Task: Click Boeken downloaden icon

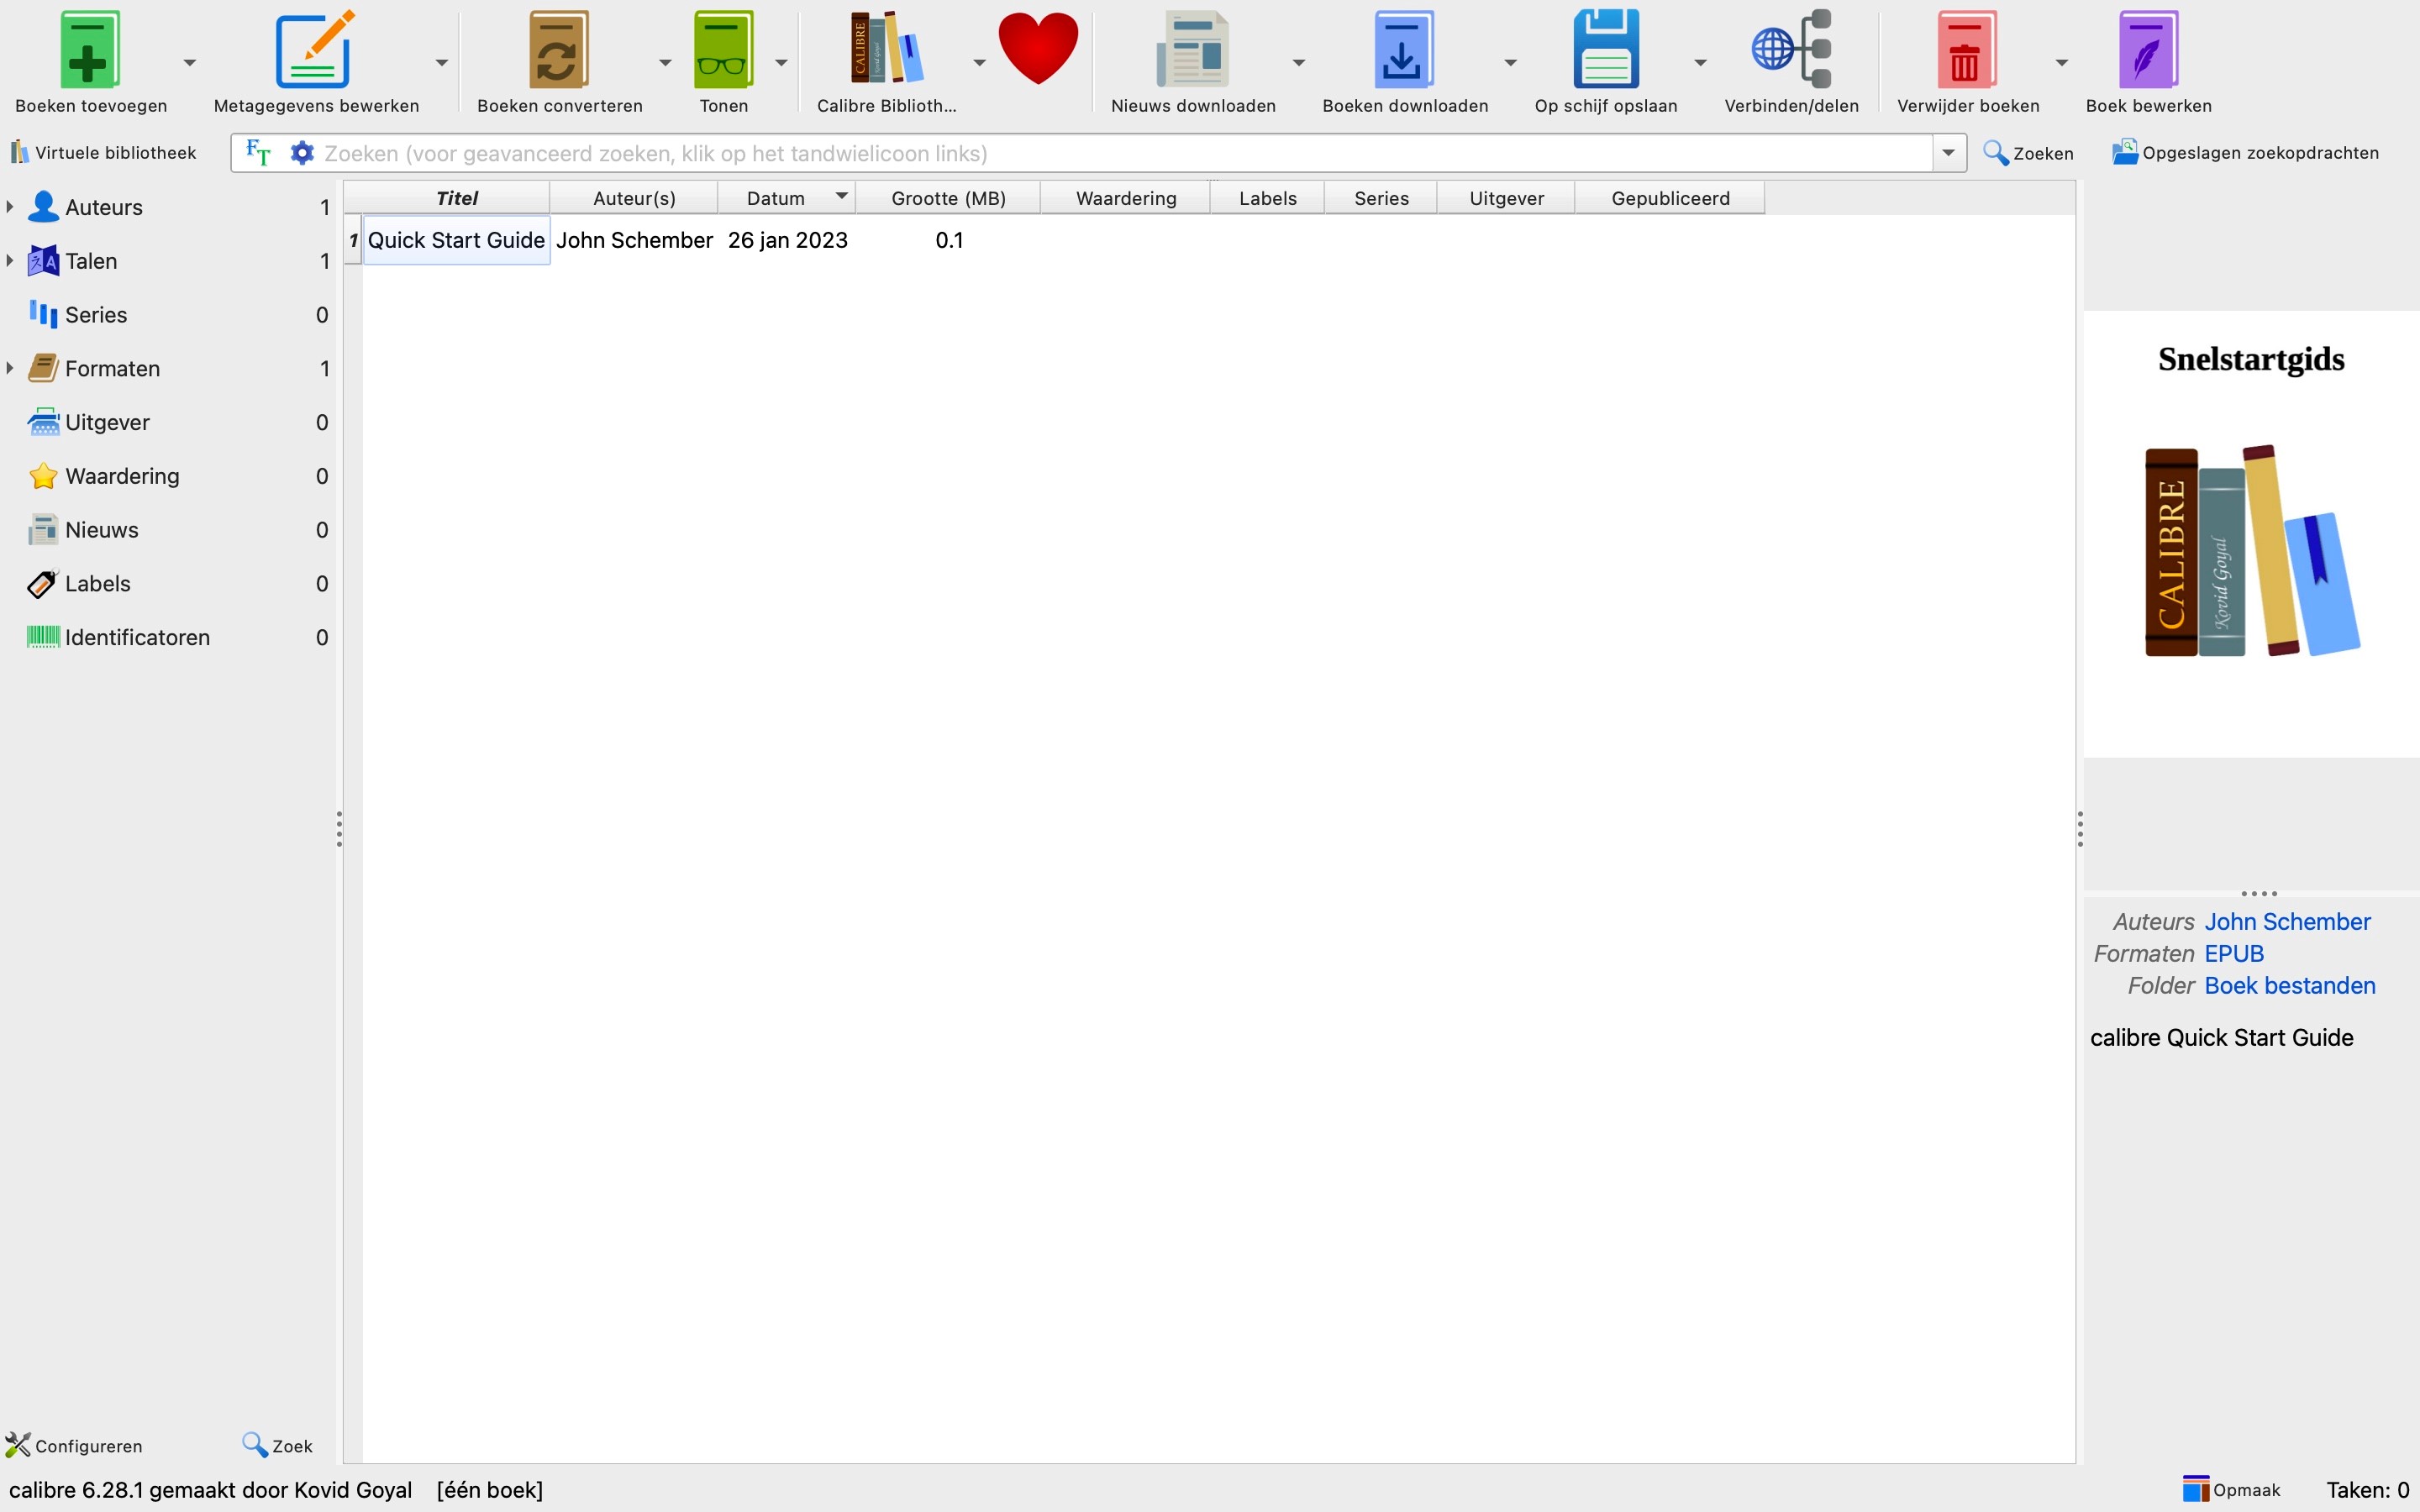Action: coord(1403,49)
